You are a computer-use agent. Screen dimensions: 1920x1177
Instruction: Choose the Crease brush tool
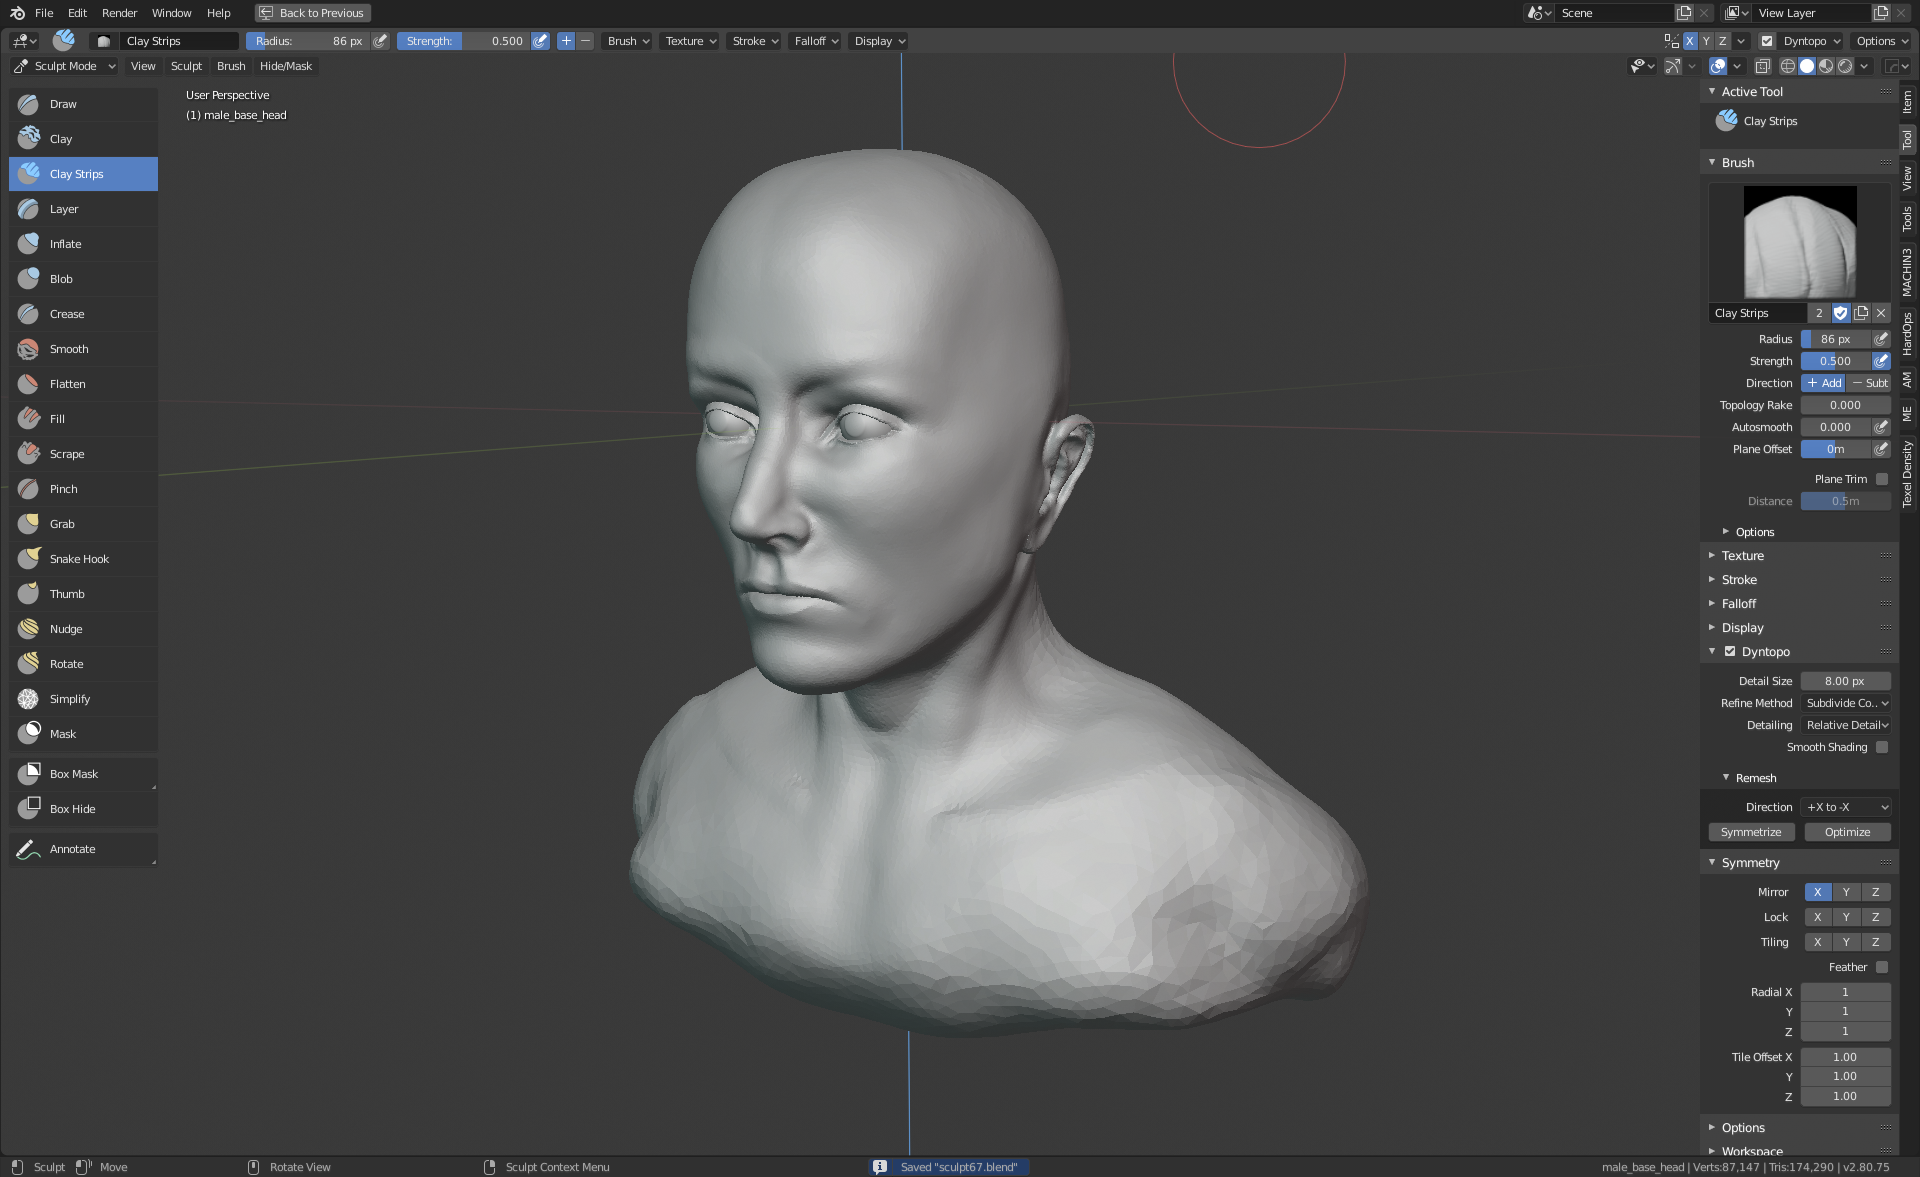67,314
